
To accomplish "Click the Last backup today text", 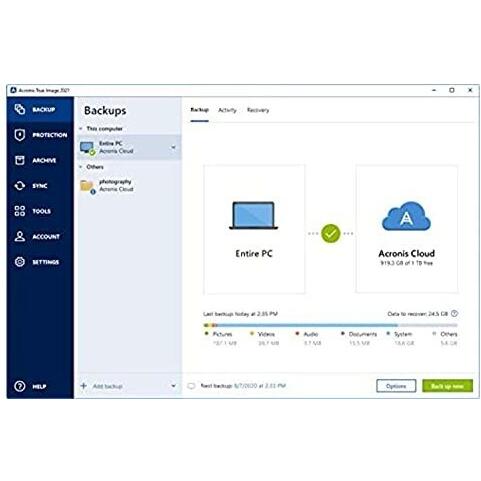I will tap(240, 314).
